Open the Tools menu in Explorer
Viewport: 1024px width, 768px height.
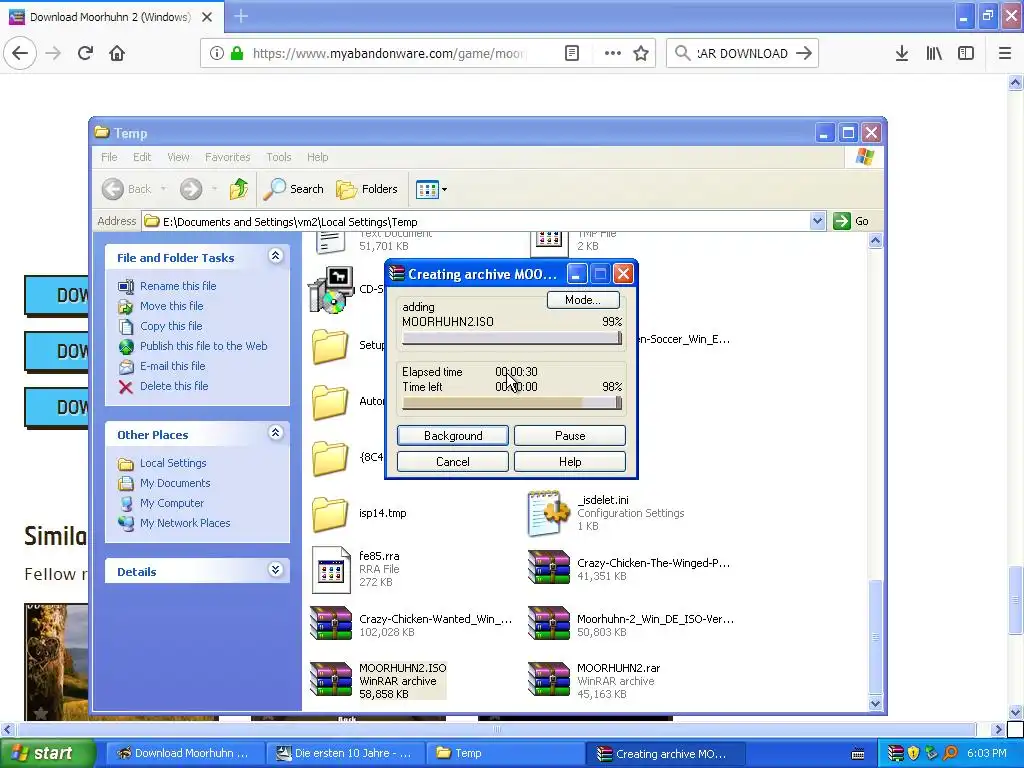pos(279,157)
